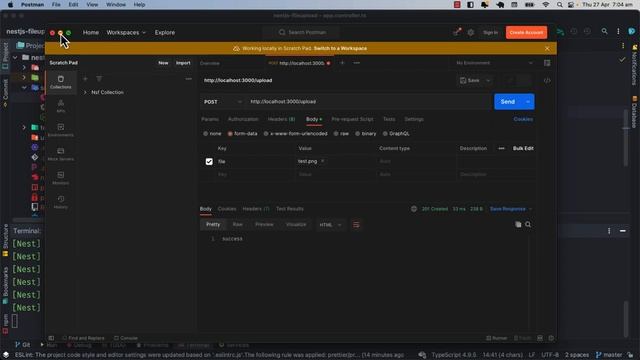Select the raw body type
Screen dimensions: 640x360
pyautogui.click(x=341, y=133)
